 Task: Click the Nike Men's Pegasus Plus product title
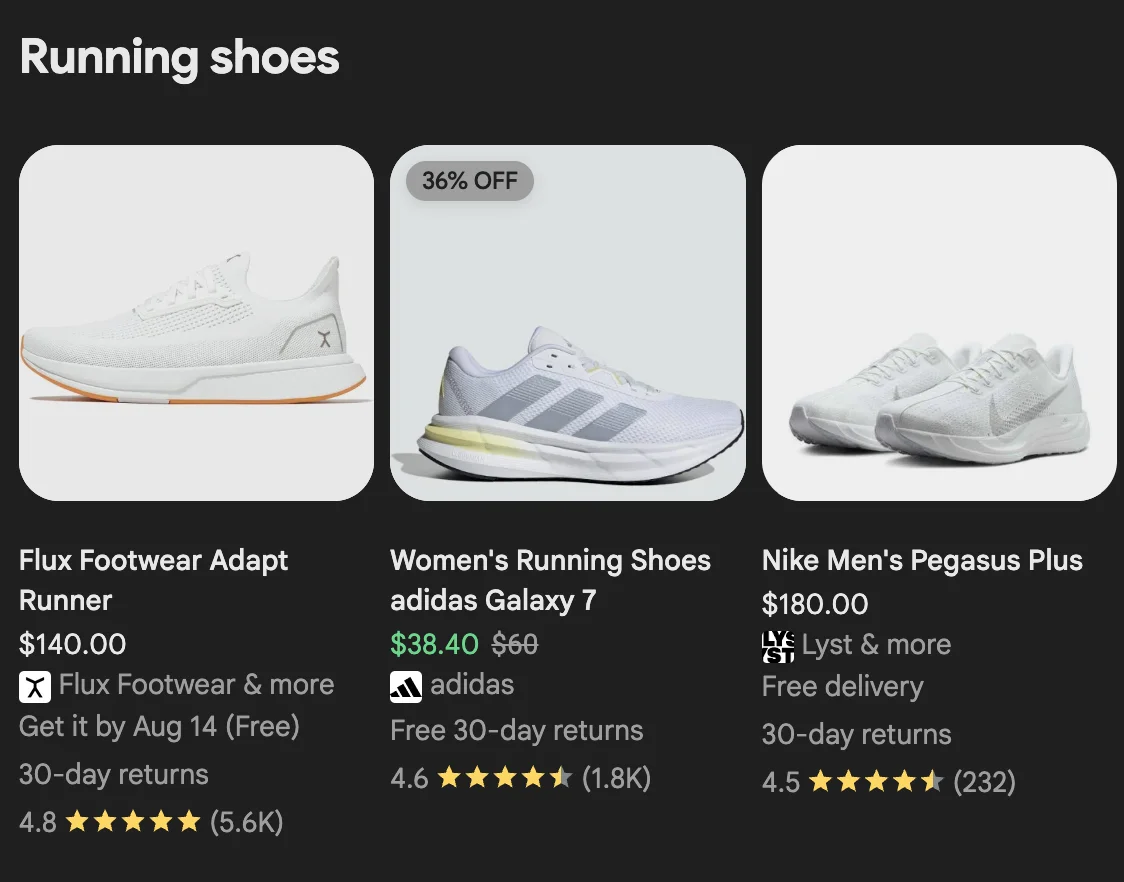(922, 560)
